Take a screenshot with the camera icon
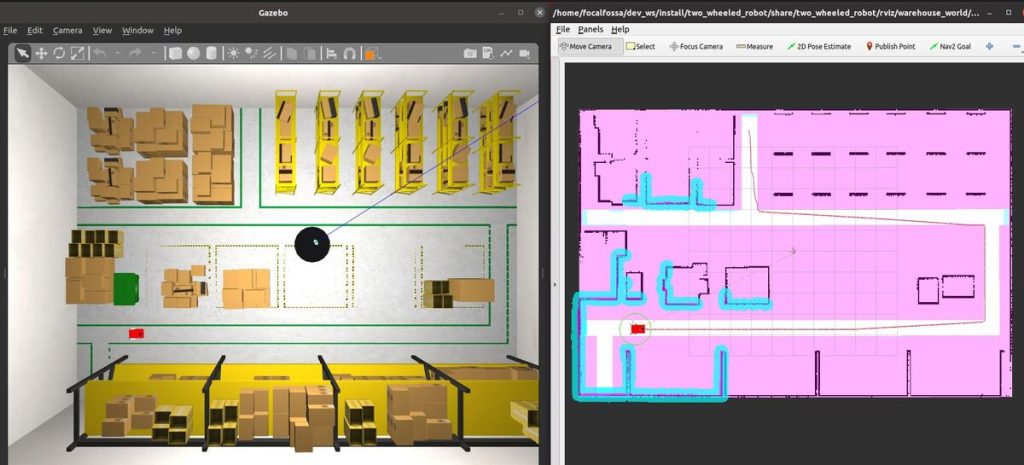Screen dimensions: 1024x465 (470, 53)
